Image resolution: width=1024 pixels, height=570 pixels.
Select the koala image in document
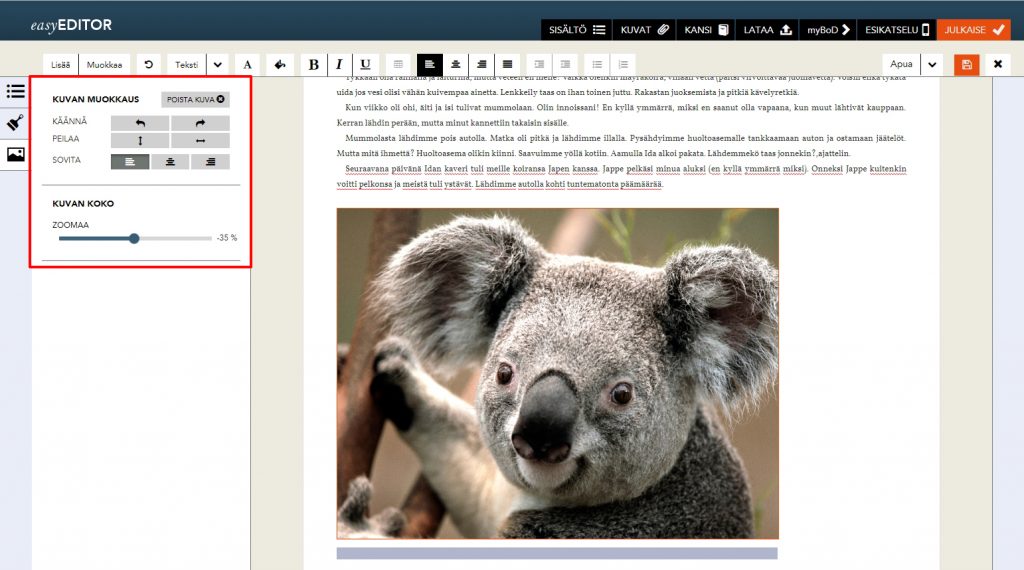pyautogui.click(x=557, y=373)
